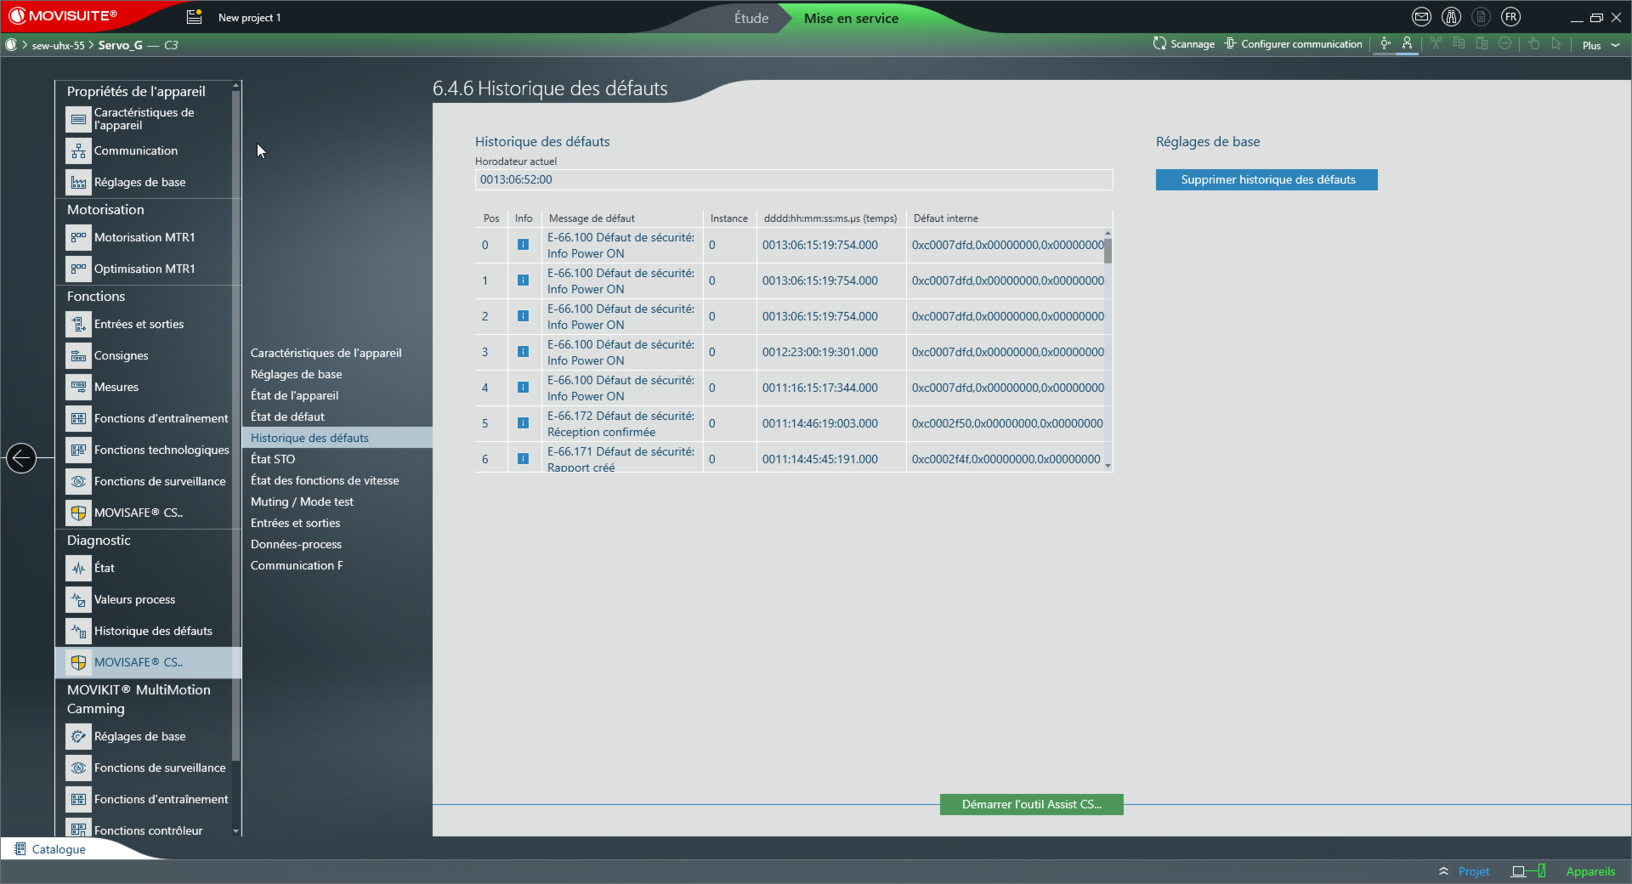Click fault table scrollbar down arrow

pos(1108,465)
